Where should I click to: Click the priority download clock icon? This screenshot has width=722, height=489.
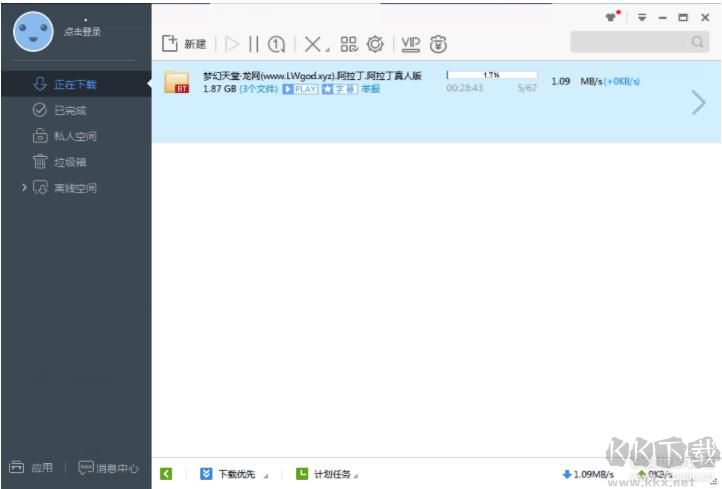click(x=276, y=44)
